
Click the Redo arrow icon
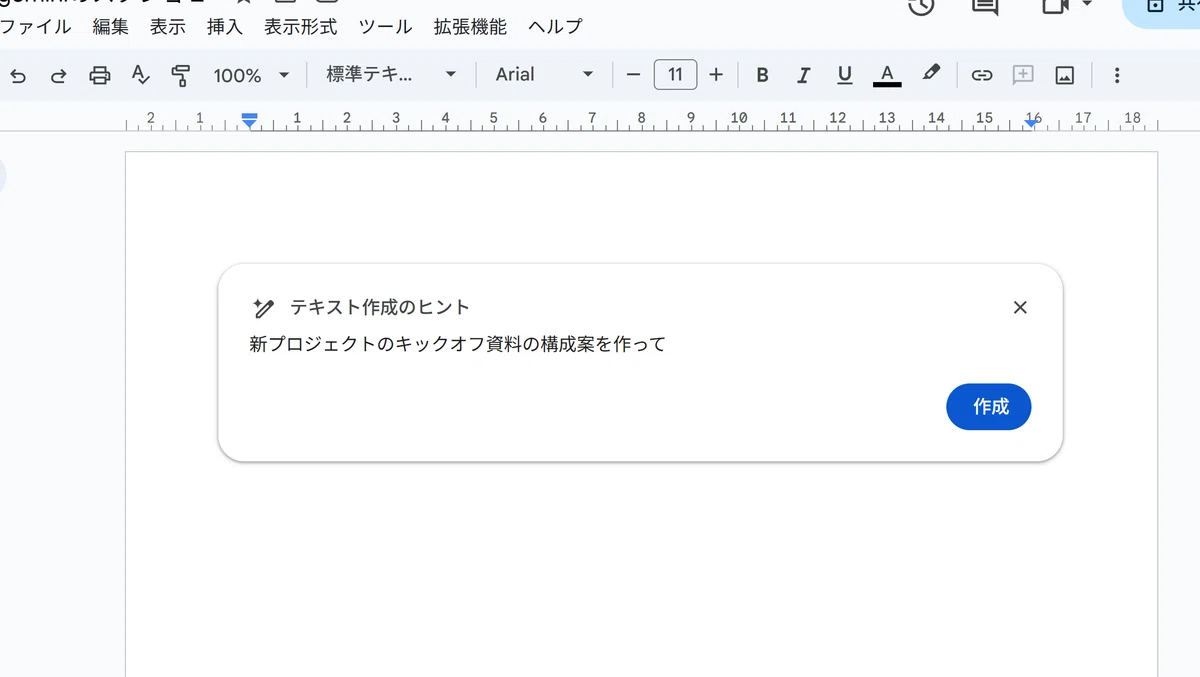coord(58,75)
